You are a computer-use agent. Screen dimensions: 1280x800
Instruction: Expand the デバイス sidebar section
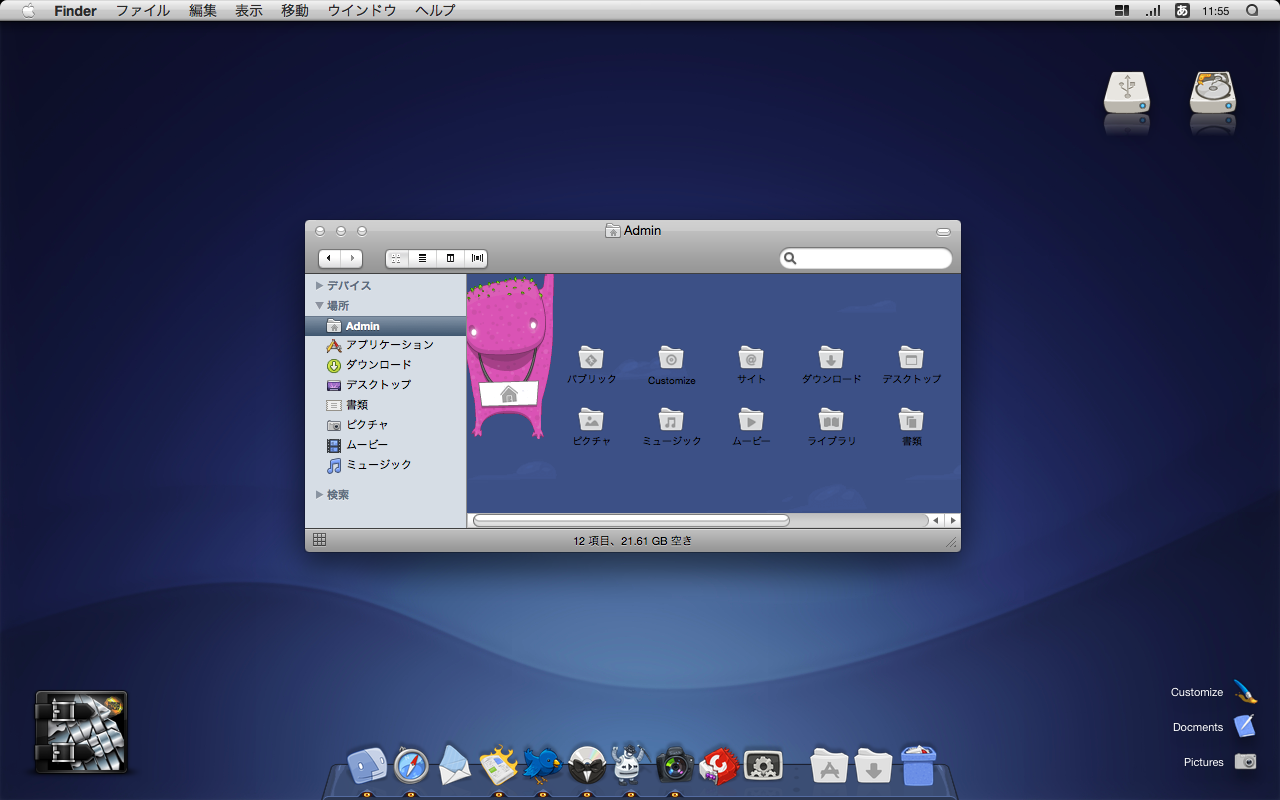tap(320, 286)
